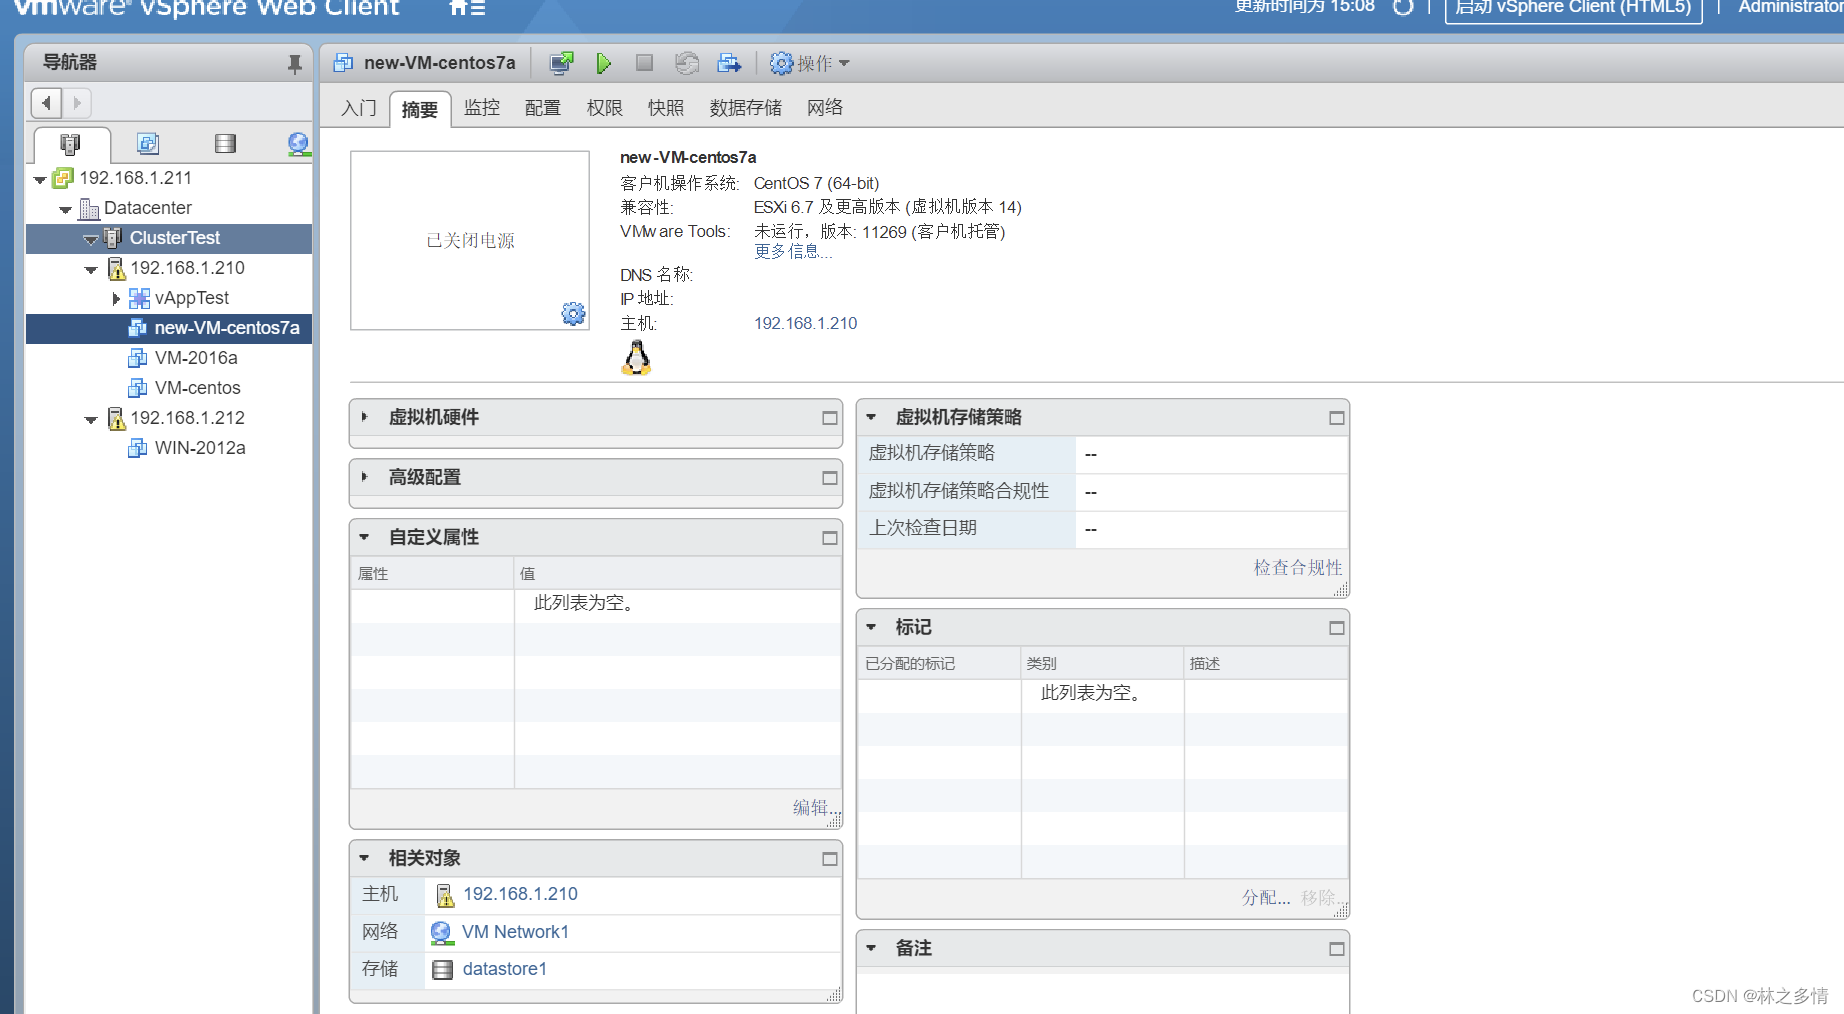Viewport: 1844px width, 1014px height.
Task: Select WIN-2012a in the tree
Action: (200, 448)
